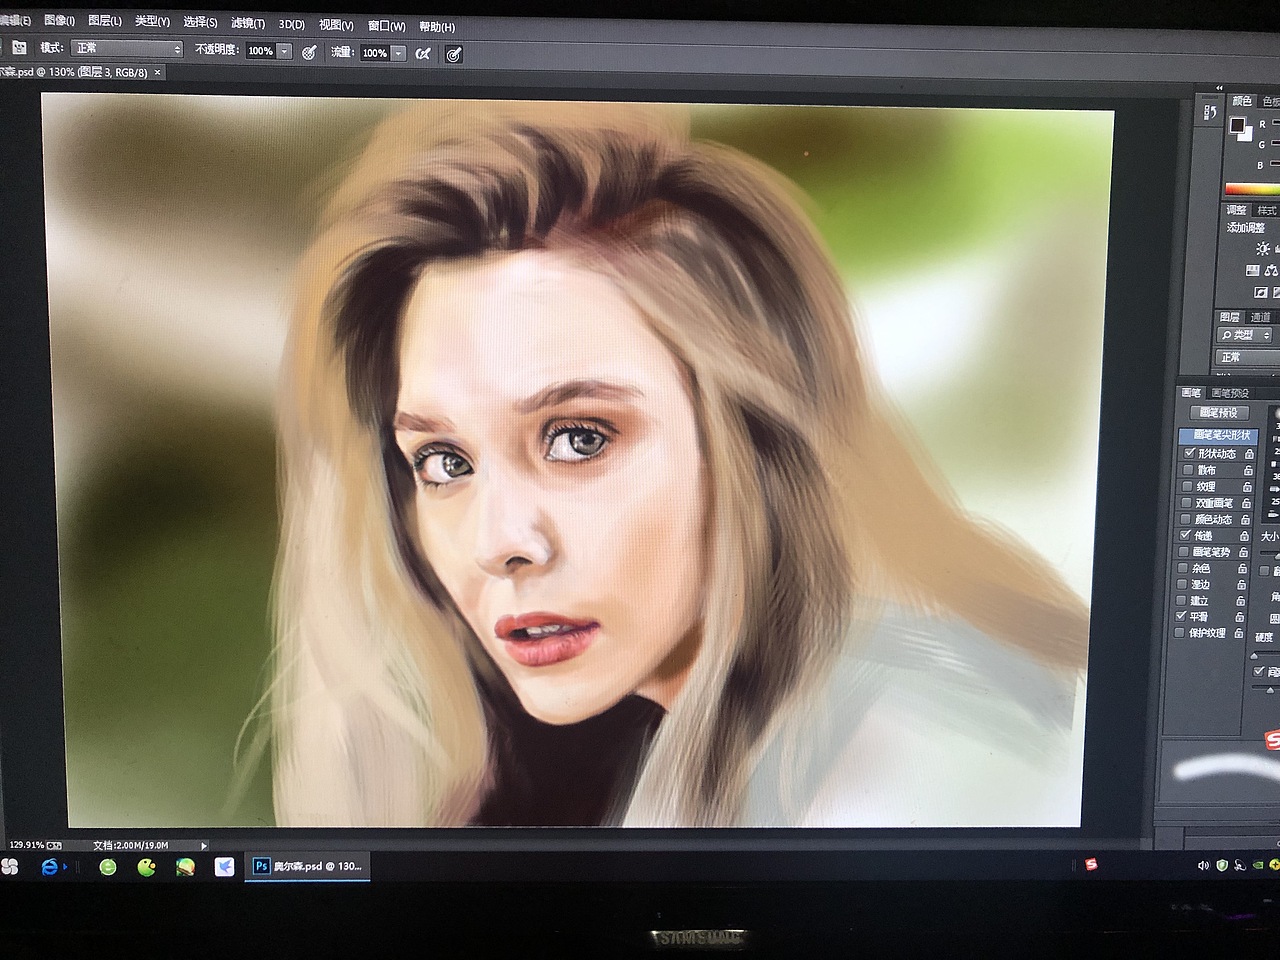This screenshot has width=1280, height=960.
Task: Click the background color swatch
Action: tap(1245, 133)
